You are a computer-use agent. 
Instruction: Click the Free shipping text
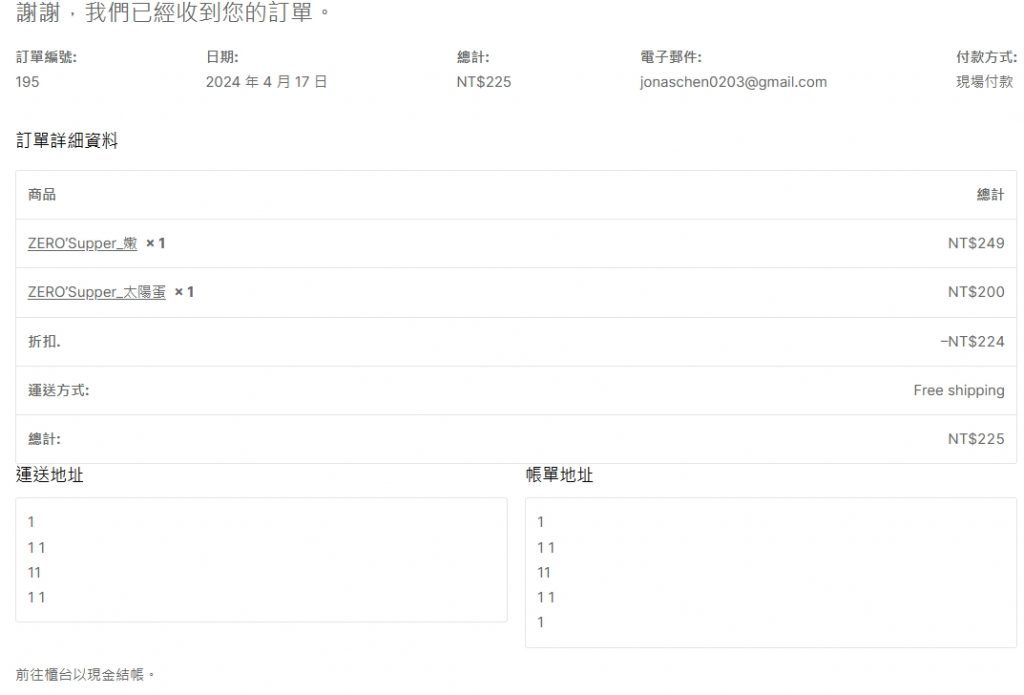(958, 390)
